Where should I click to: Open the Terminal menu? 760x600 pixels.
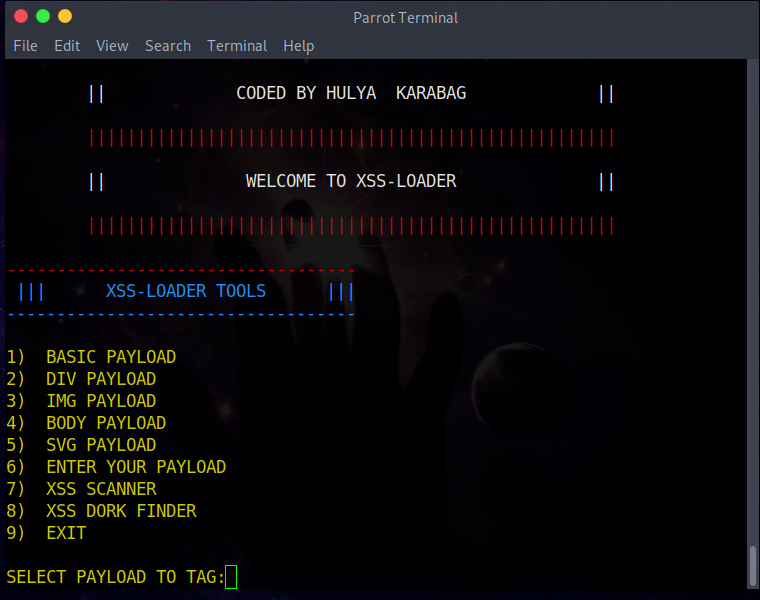(x=237, y=46)
